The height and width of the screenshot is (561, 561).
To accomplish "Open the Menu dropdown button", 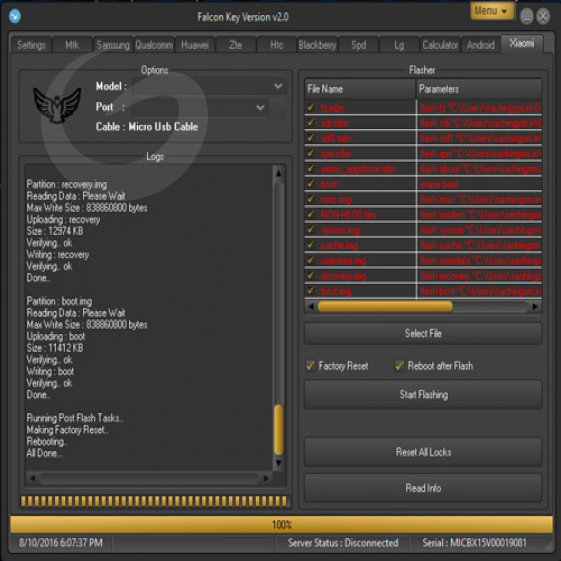I will [492, 11].
